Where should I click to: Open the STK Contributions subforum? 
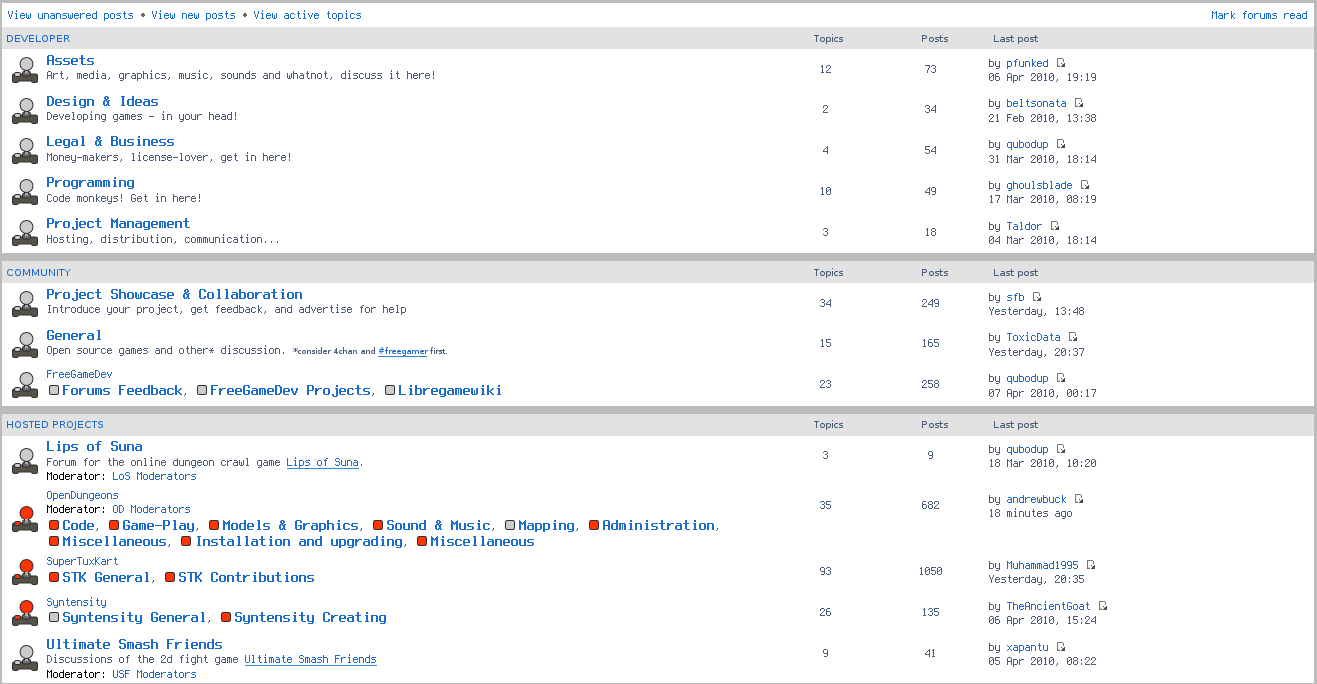[246, 578]
